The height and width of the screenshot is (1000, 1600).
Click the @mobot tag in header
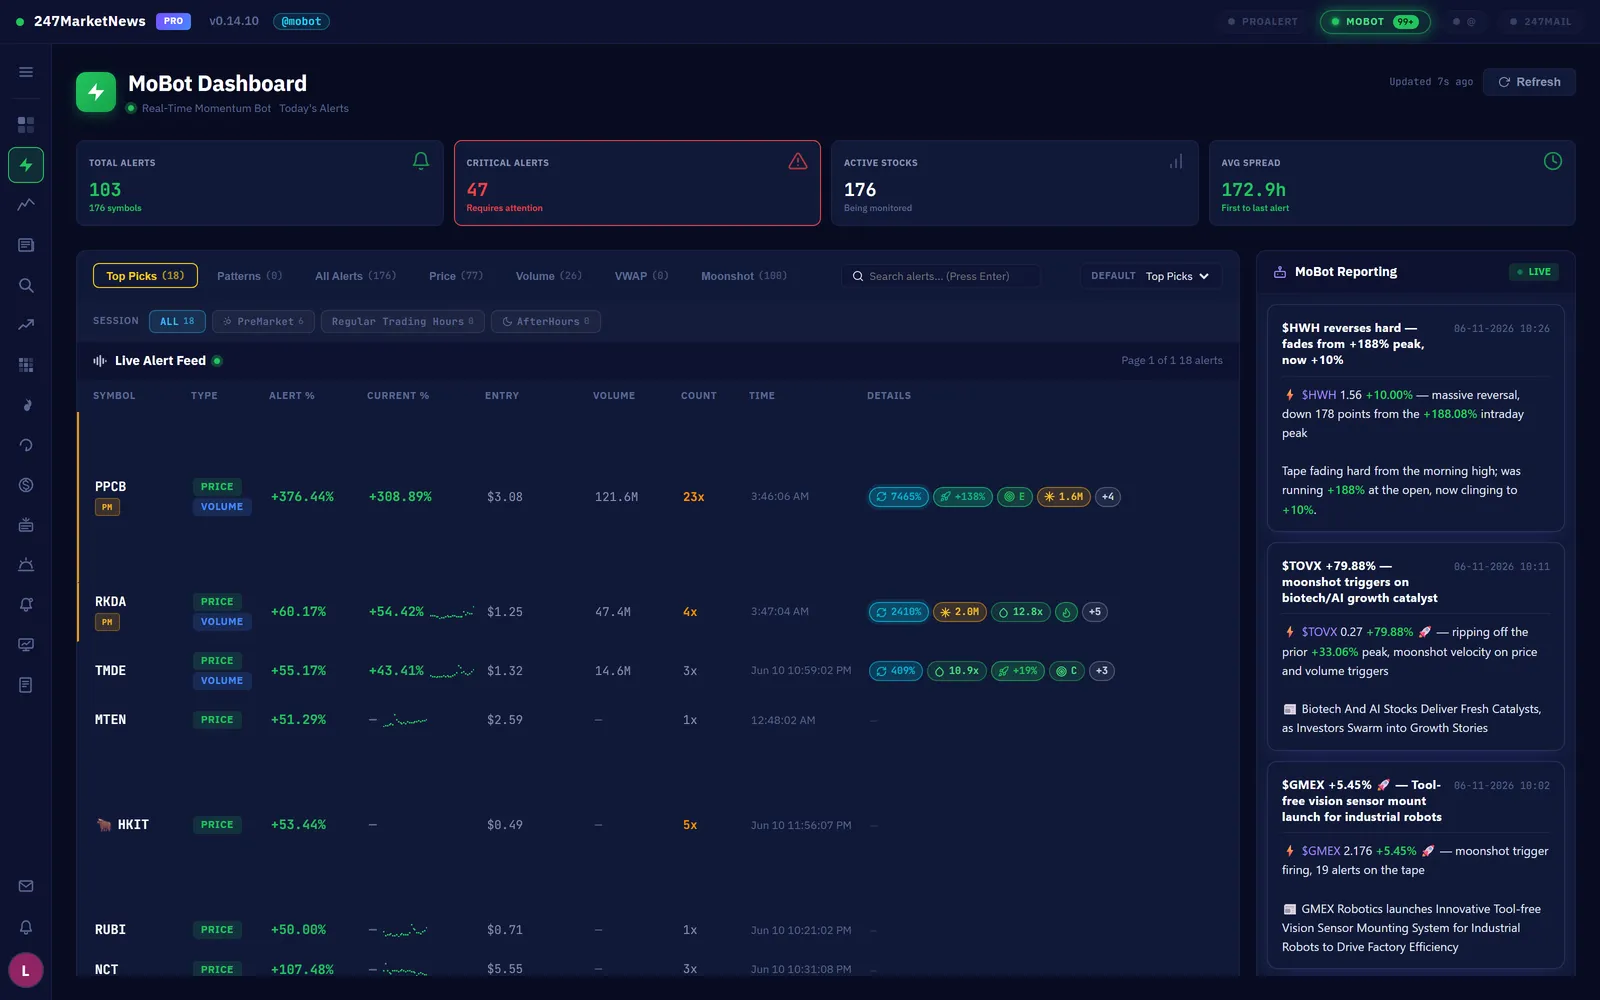(301, 21)
